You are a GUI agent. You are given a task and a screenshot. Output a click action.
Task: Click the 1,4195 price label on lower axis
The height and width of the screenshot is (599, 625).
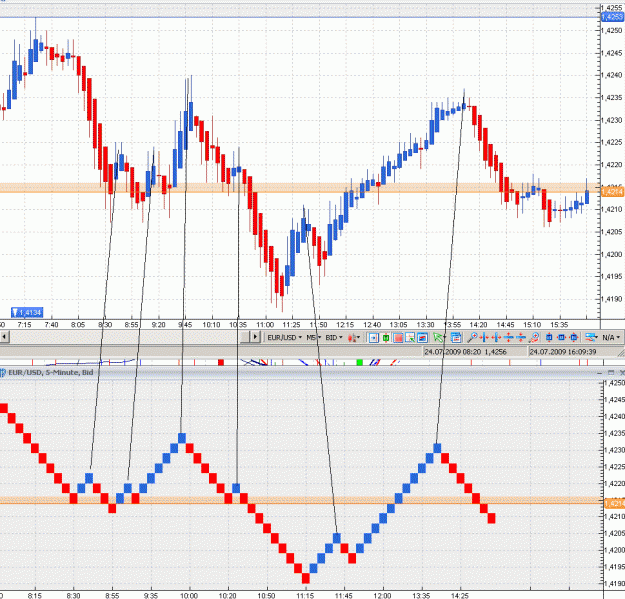tap(615, 567)
